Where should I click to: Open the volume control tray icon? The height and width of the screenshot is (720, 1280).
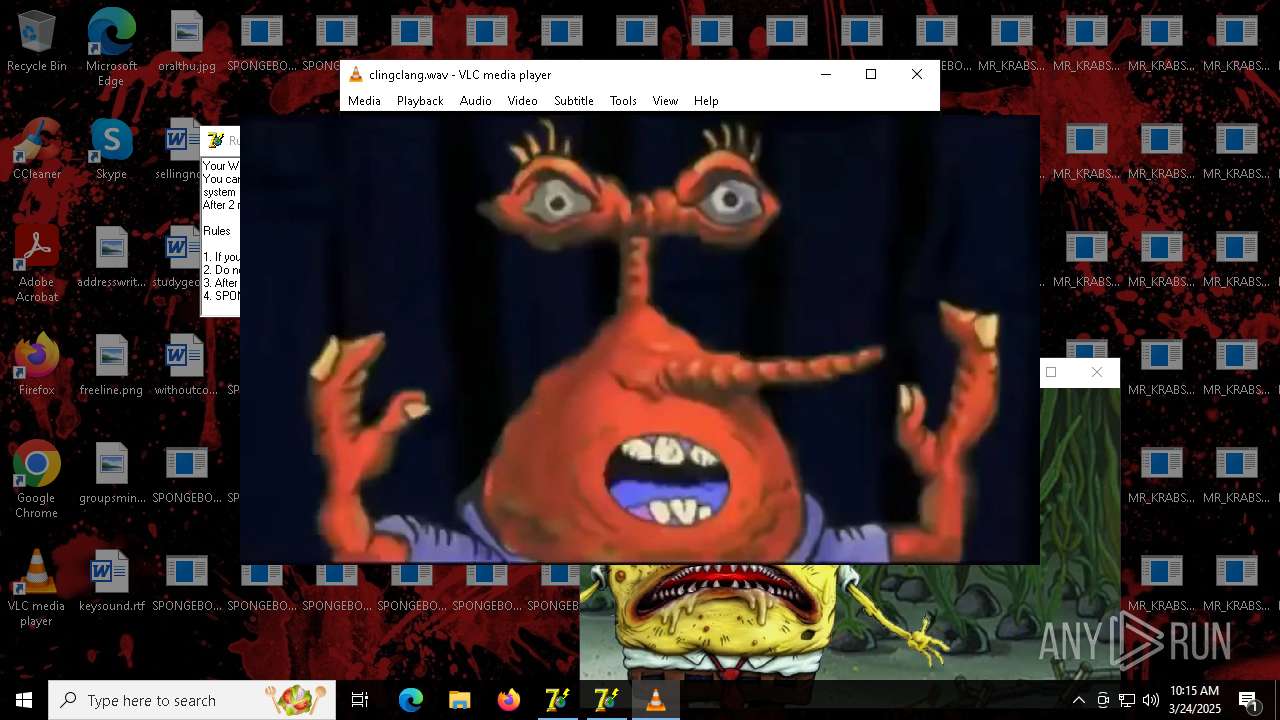coord(1151,700)
